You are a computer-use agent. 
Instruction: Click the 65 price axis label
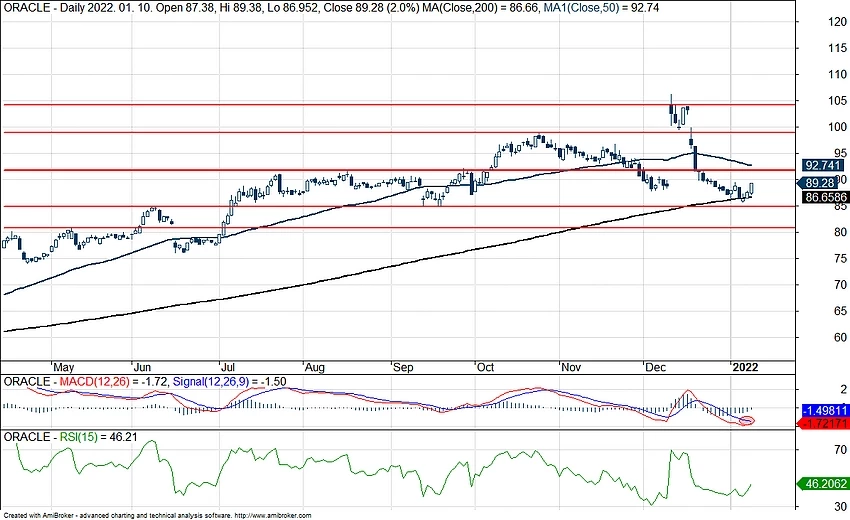840,311
